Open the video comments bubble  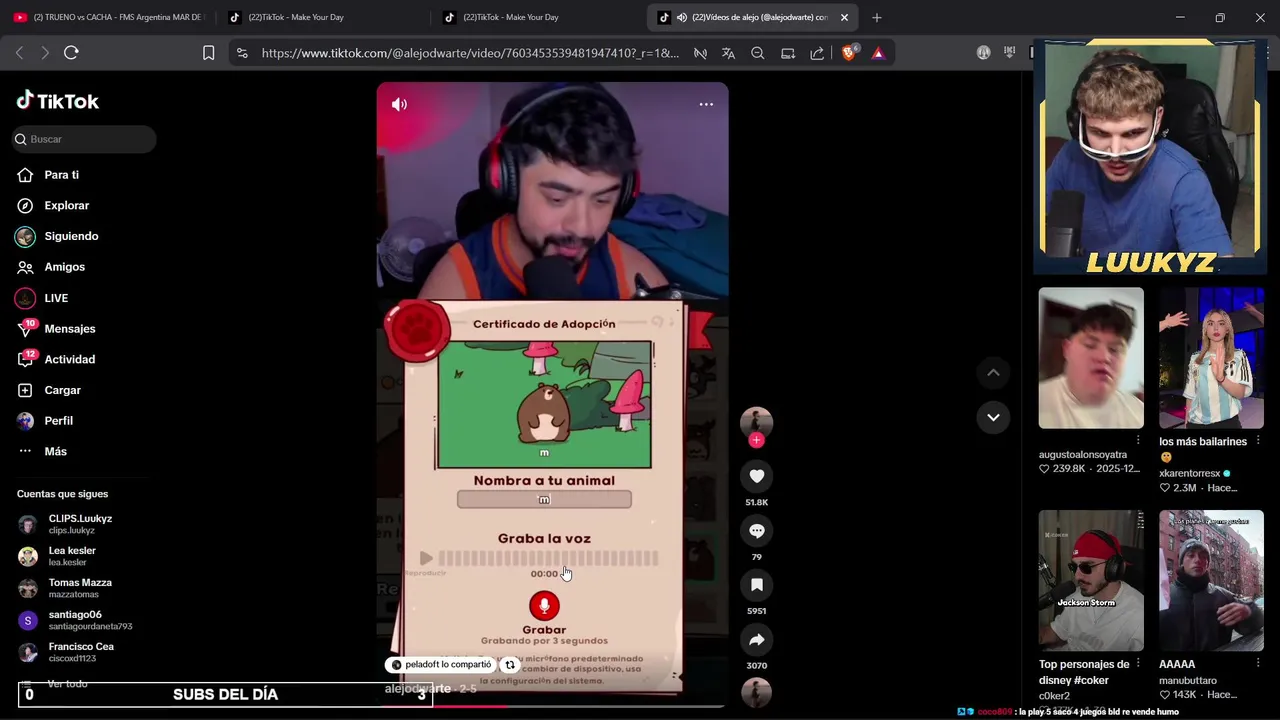757,531
